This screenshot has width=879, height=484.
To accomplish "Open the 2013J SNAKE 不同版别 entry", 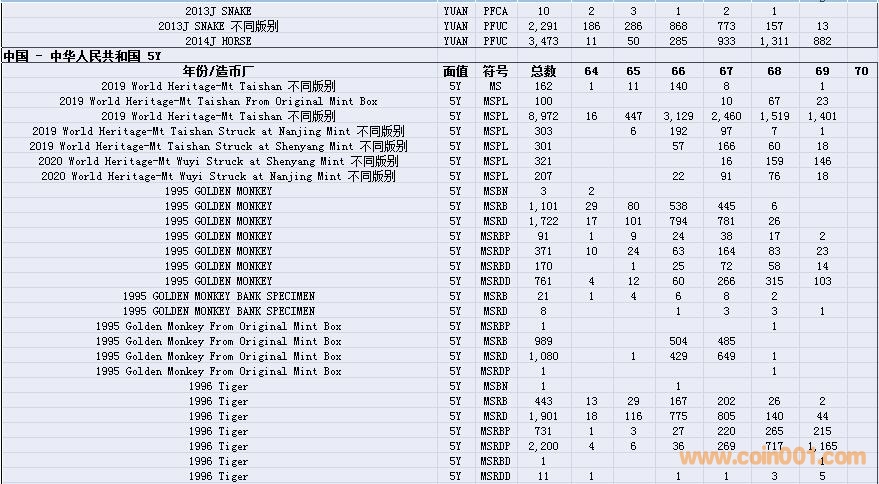I will (219, 26).
